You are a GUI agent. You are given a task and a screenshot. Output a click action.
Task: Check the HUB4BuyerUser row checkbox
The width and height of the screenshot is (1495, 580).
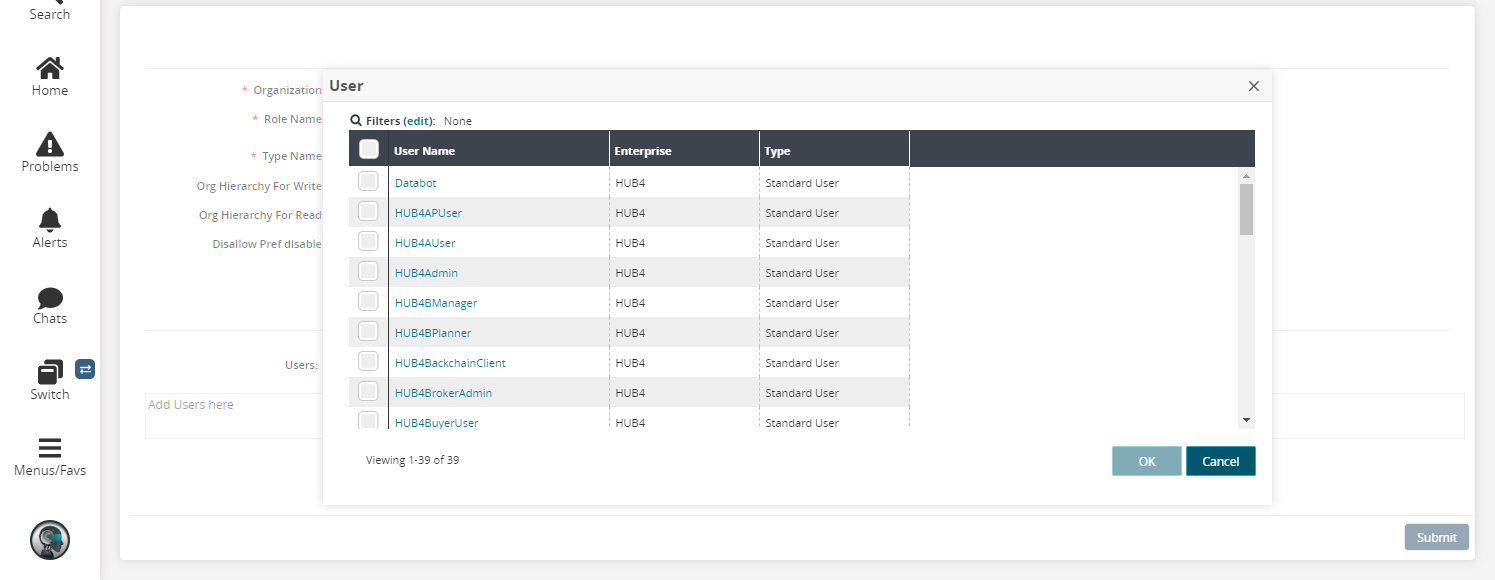coord(368,420)
